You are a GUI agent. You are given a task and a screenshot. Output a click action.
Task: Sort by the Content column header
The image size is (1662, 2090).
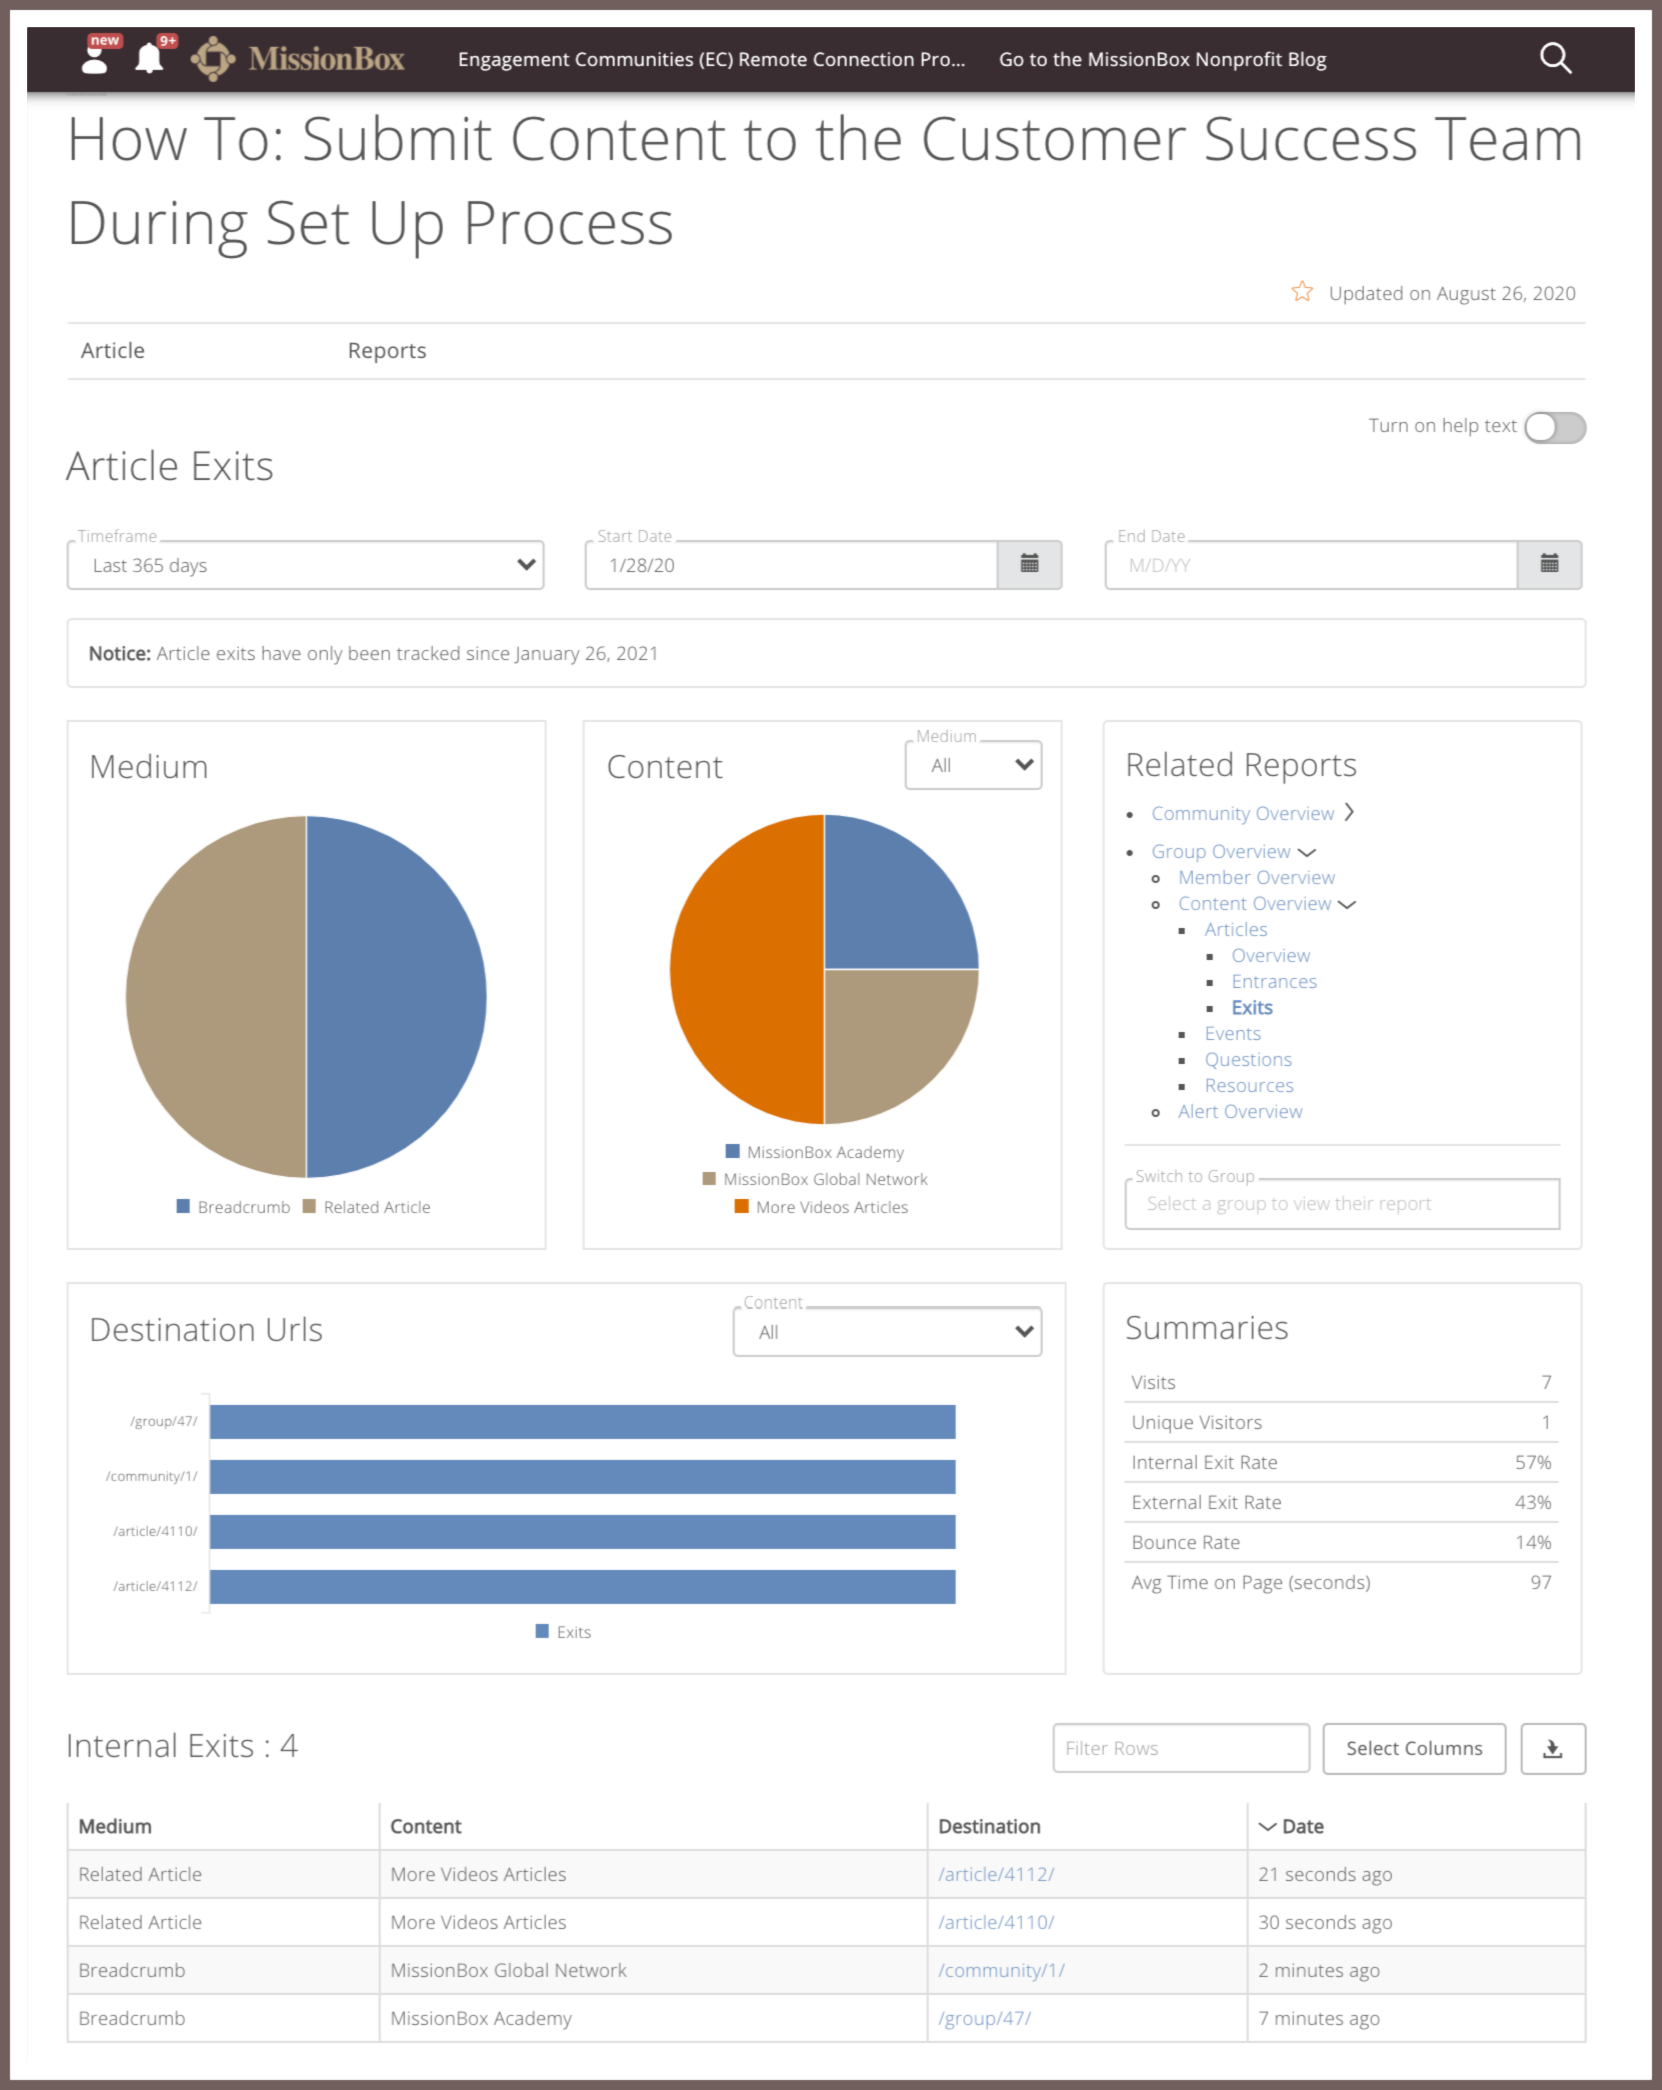point(426,1826)
